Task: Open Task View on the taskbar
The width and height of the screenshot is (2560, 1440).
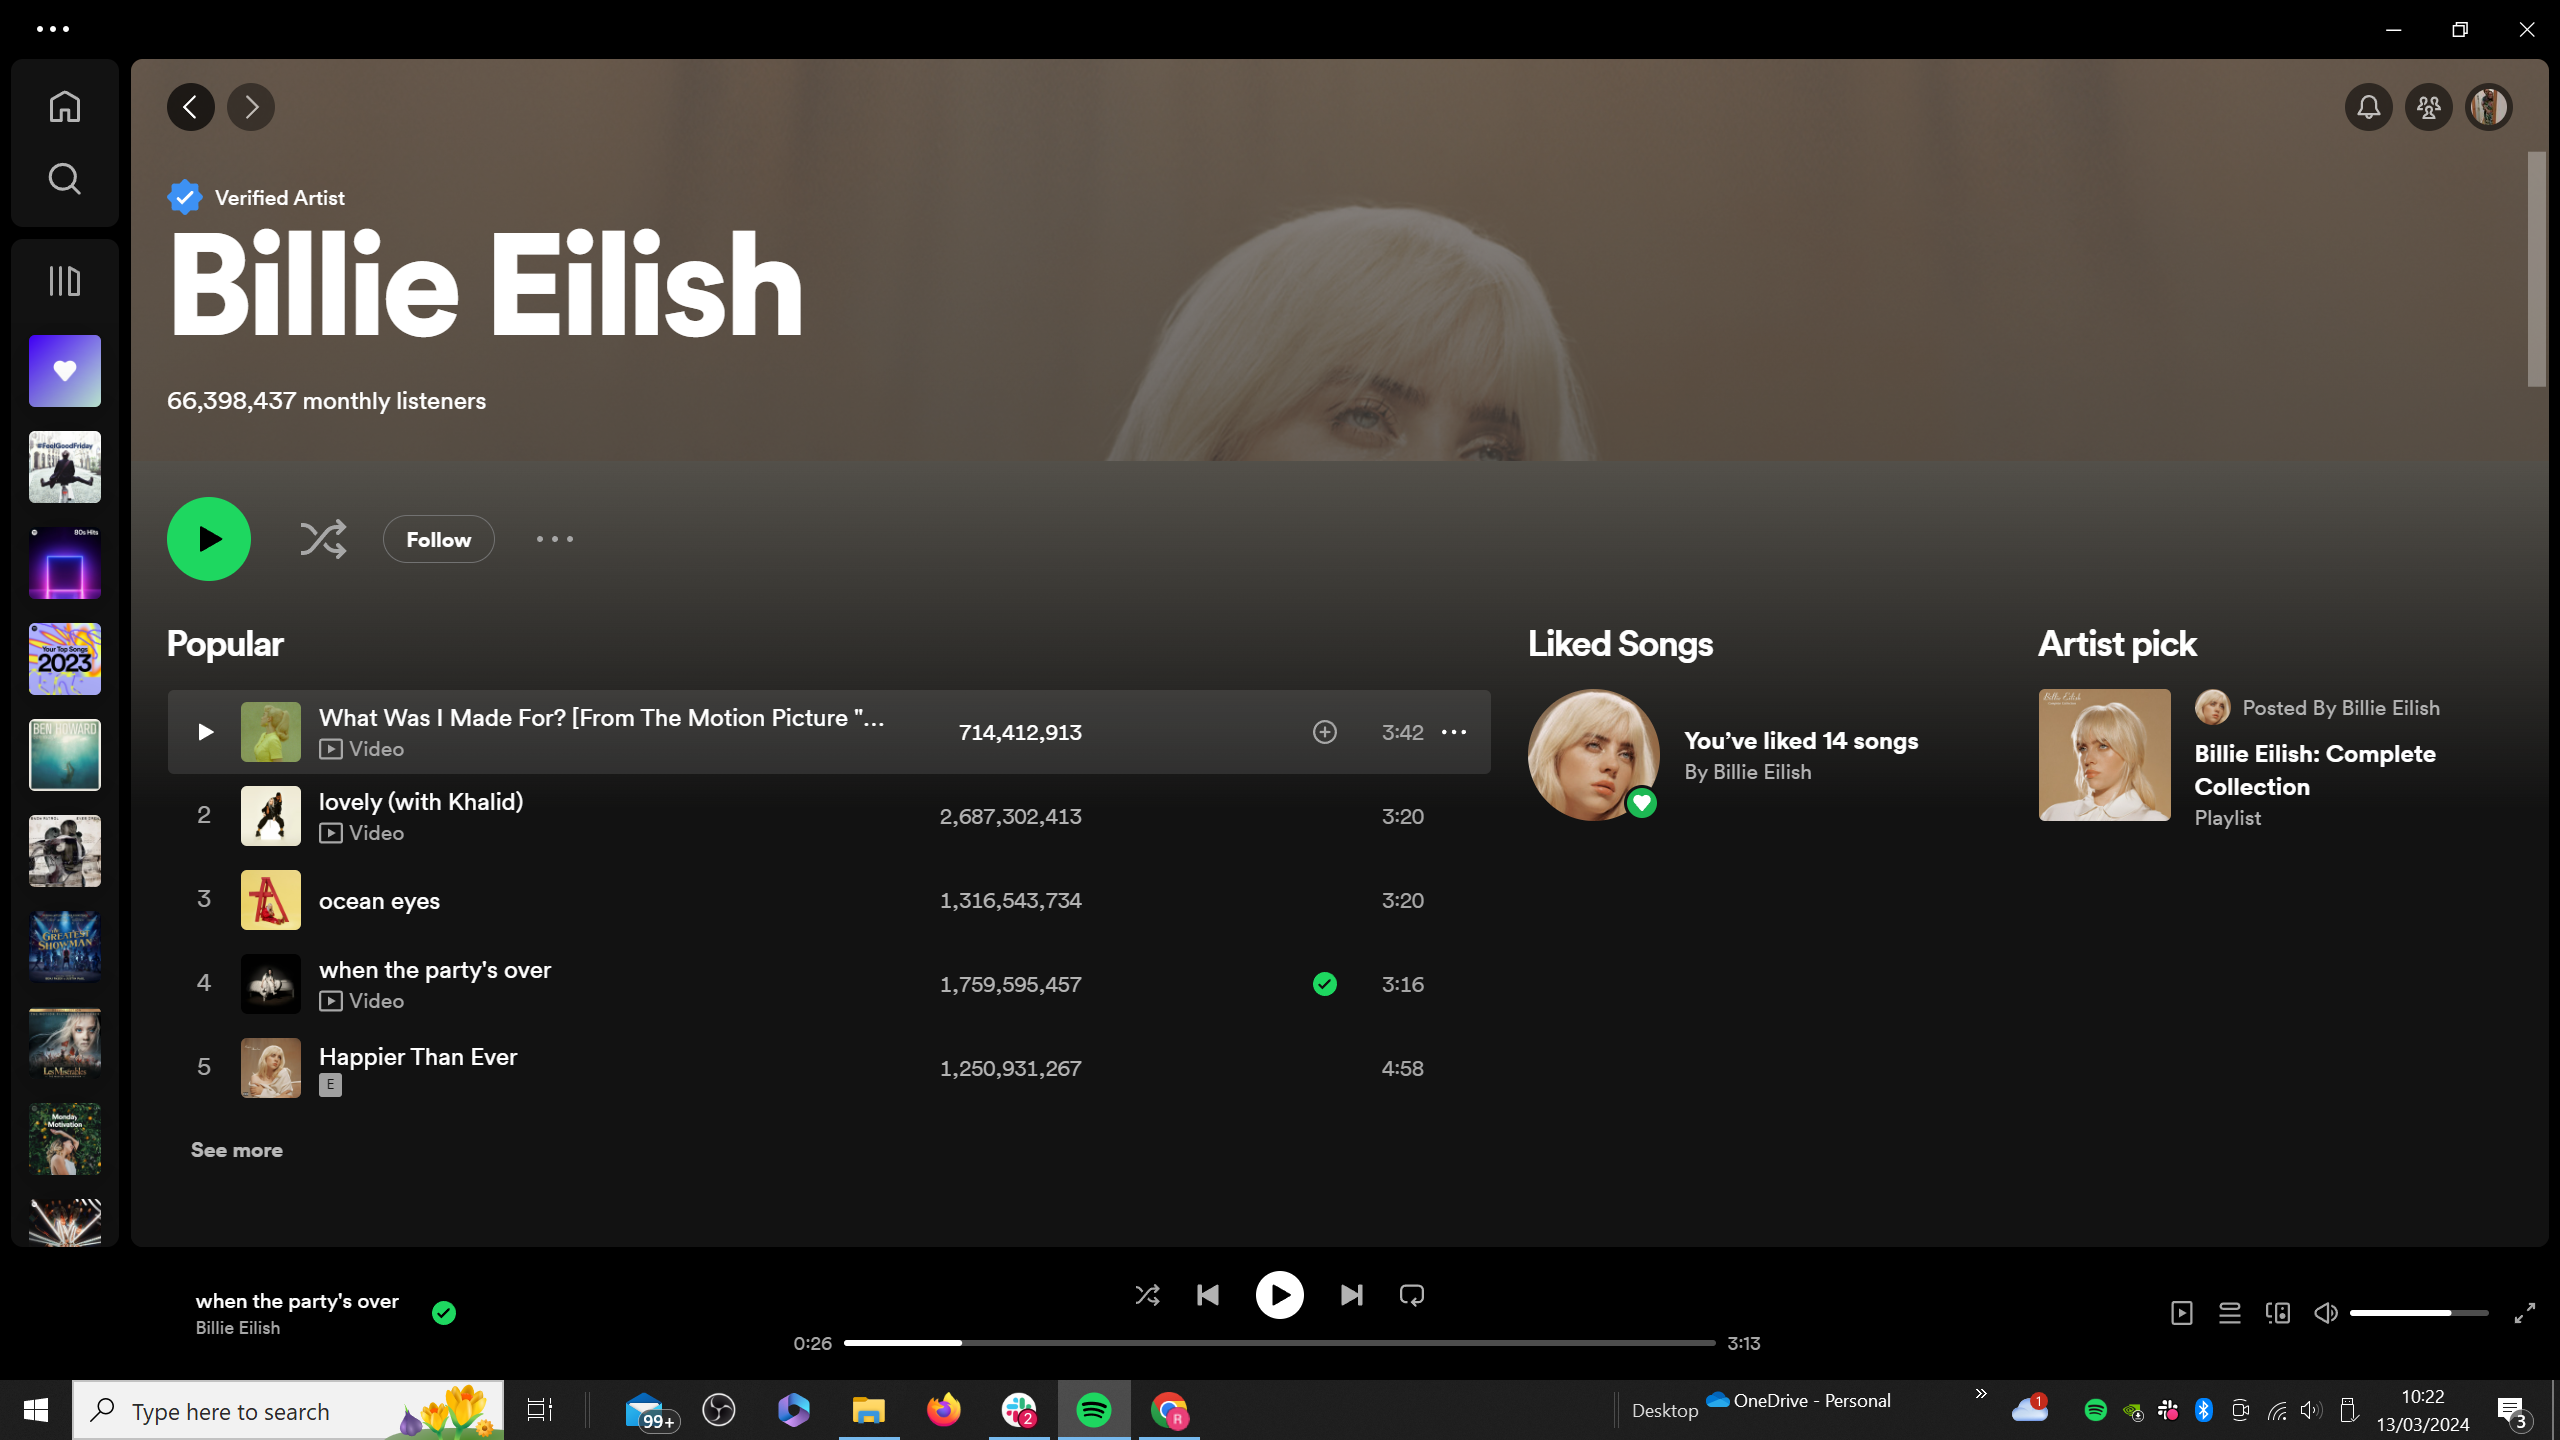Action: pos(540,1410)
